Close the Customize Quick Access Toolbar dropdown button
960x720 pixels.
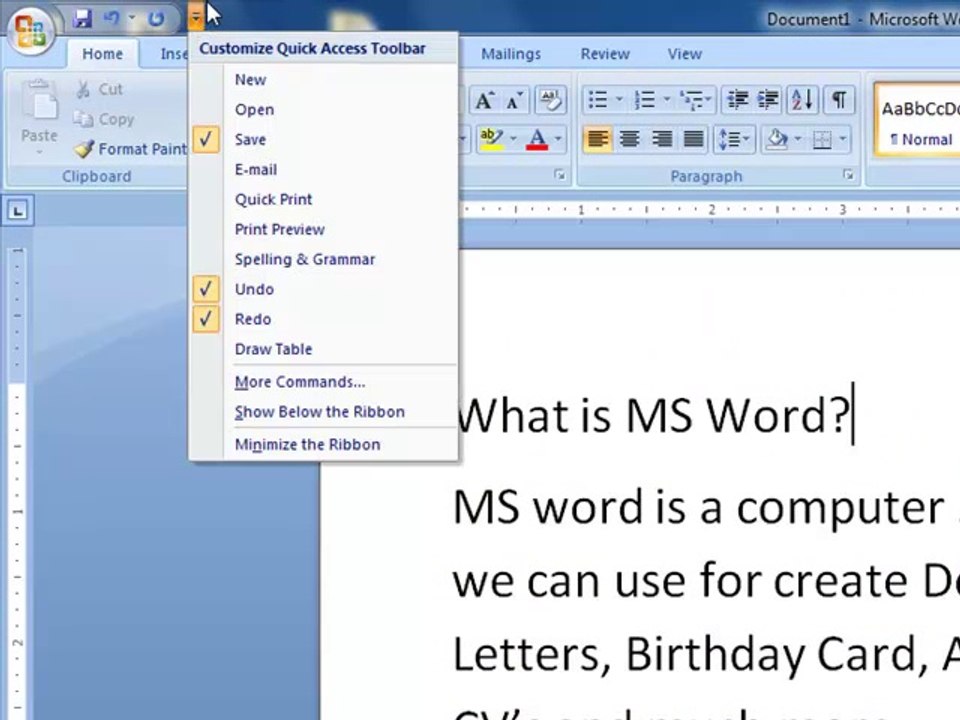[x=195, y=18]
